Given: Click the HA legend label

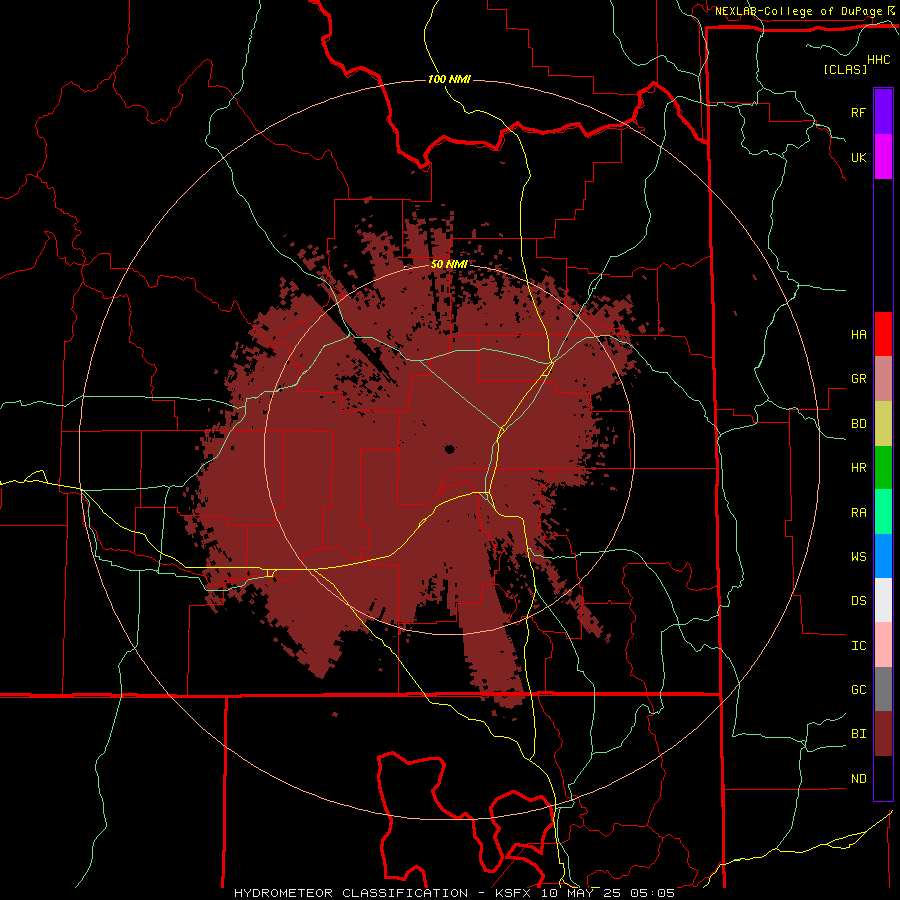Looking at the screenshot, I should 858,335.
